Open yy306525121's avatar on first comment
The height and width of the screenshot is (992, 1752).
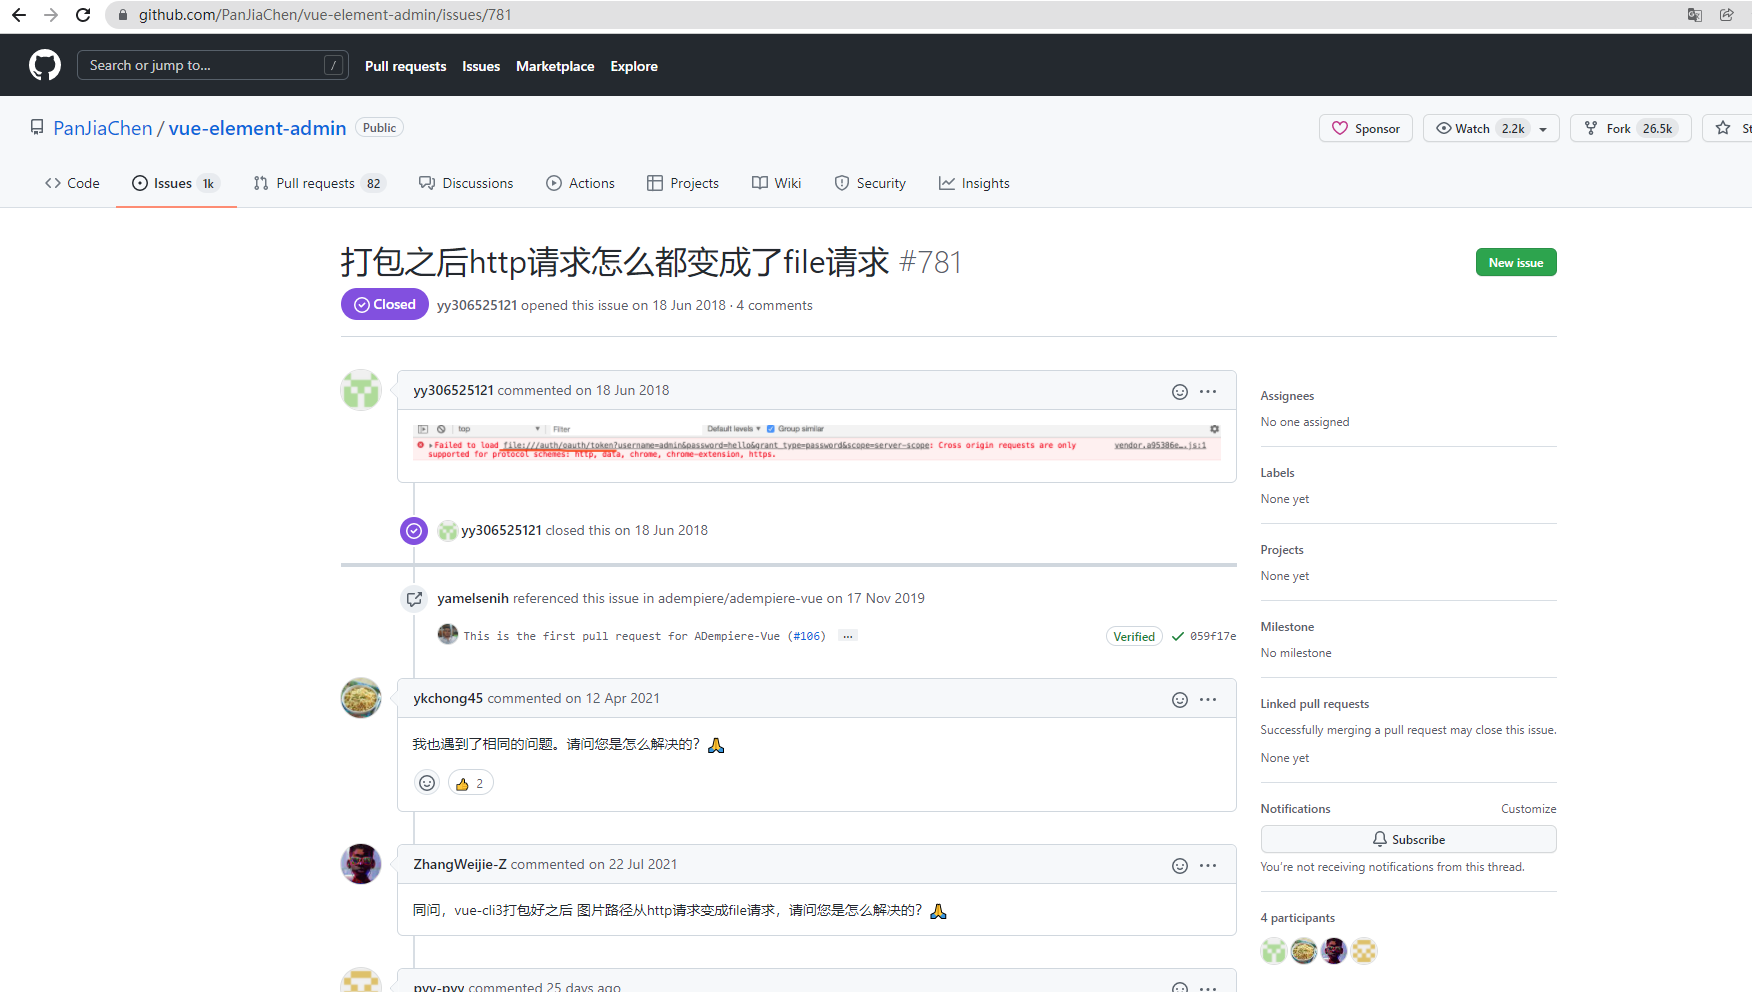361,390
